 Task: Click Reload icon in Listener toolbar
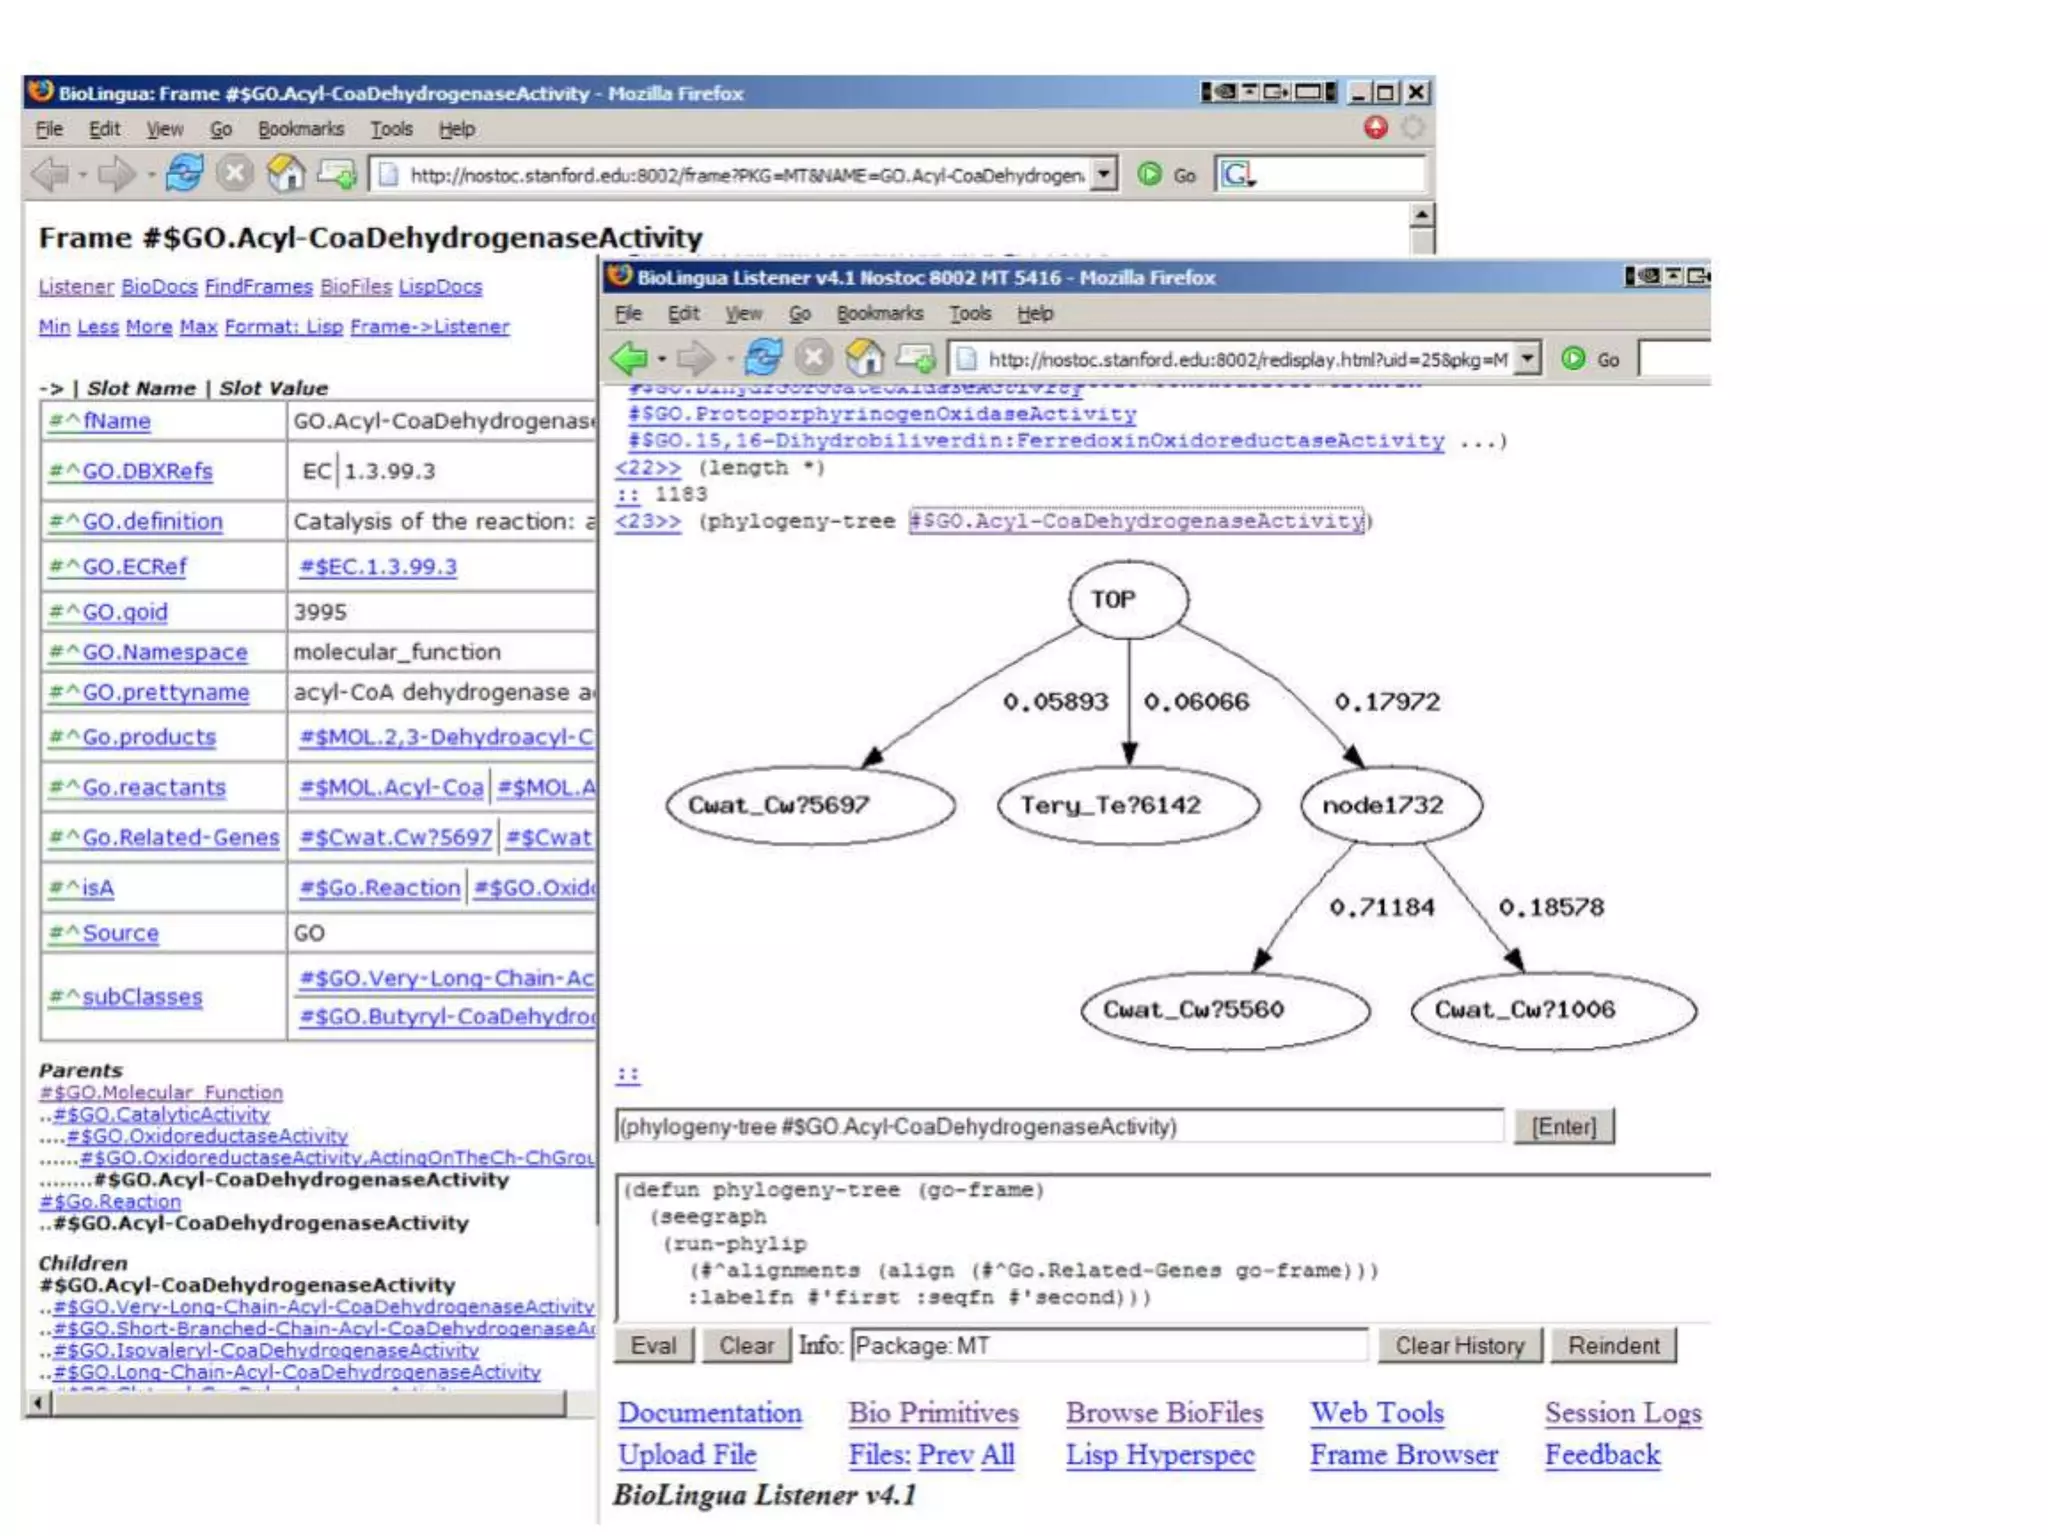[763, 358]
